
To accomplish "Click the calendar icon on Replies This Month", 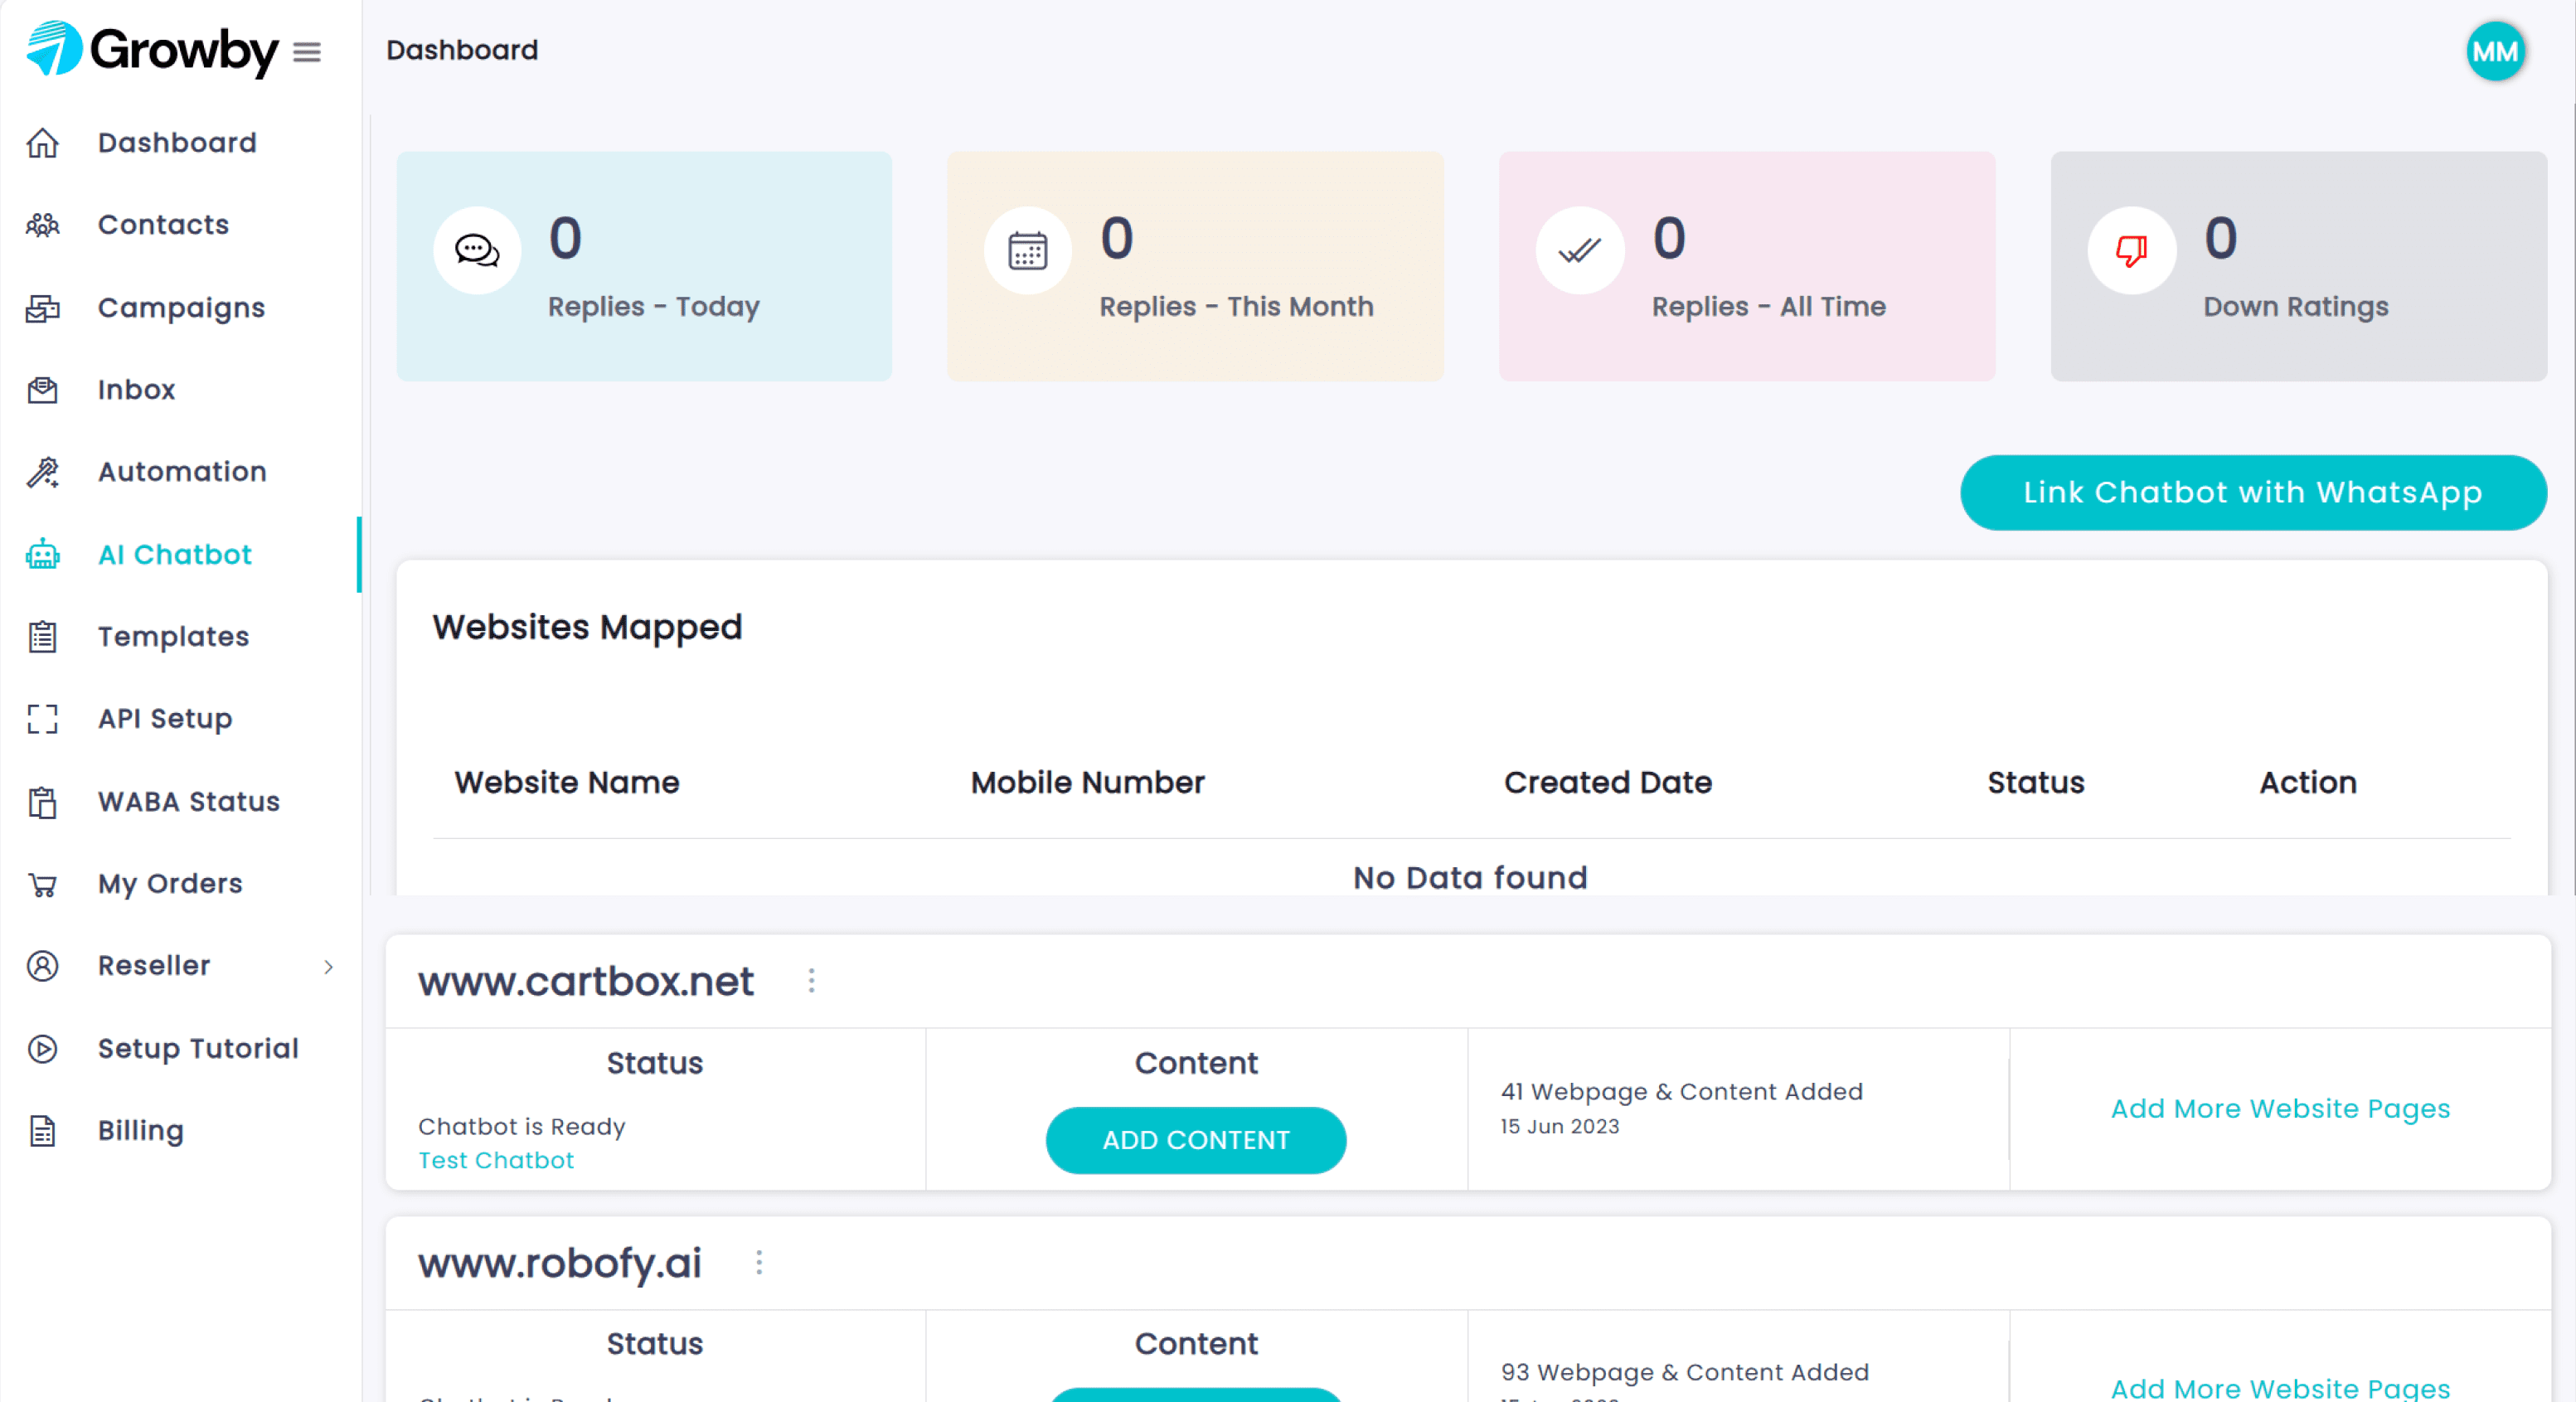I will tap(1027, 250).
